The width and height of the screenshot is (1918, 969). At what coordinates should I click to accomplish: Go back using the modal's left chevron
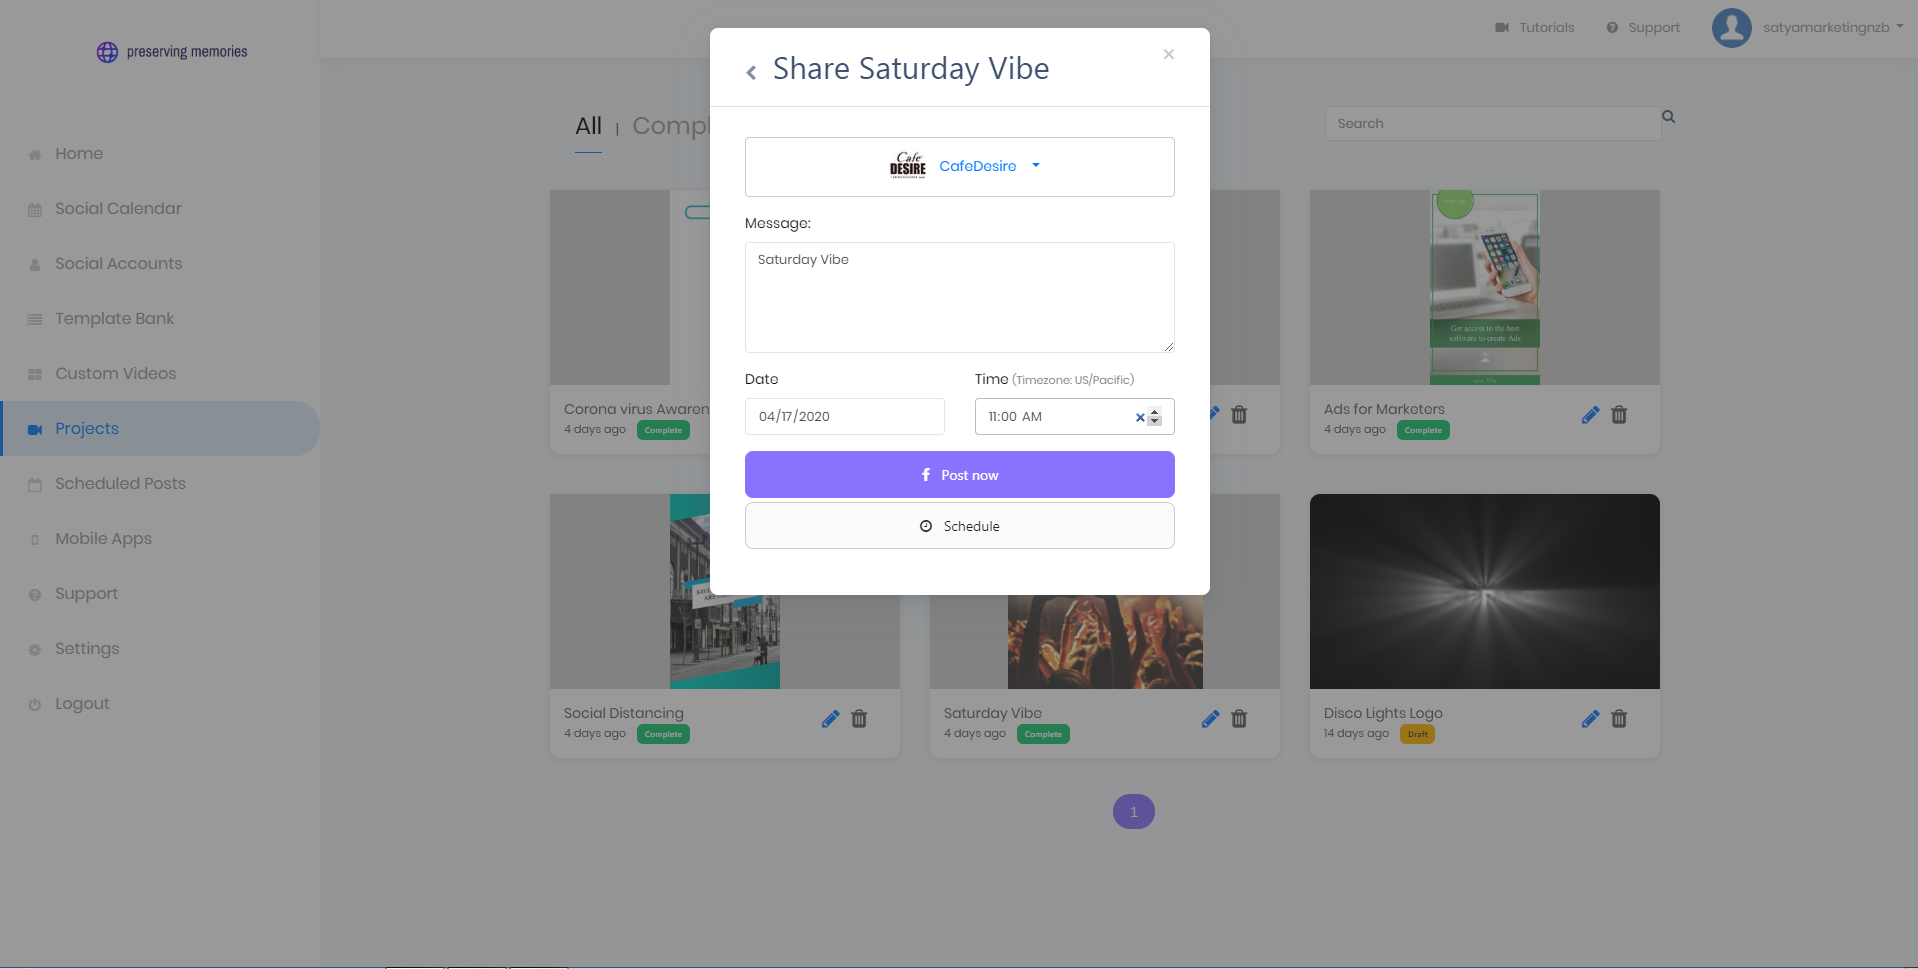click(x=751, y=72)
